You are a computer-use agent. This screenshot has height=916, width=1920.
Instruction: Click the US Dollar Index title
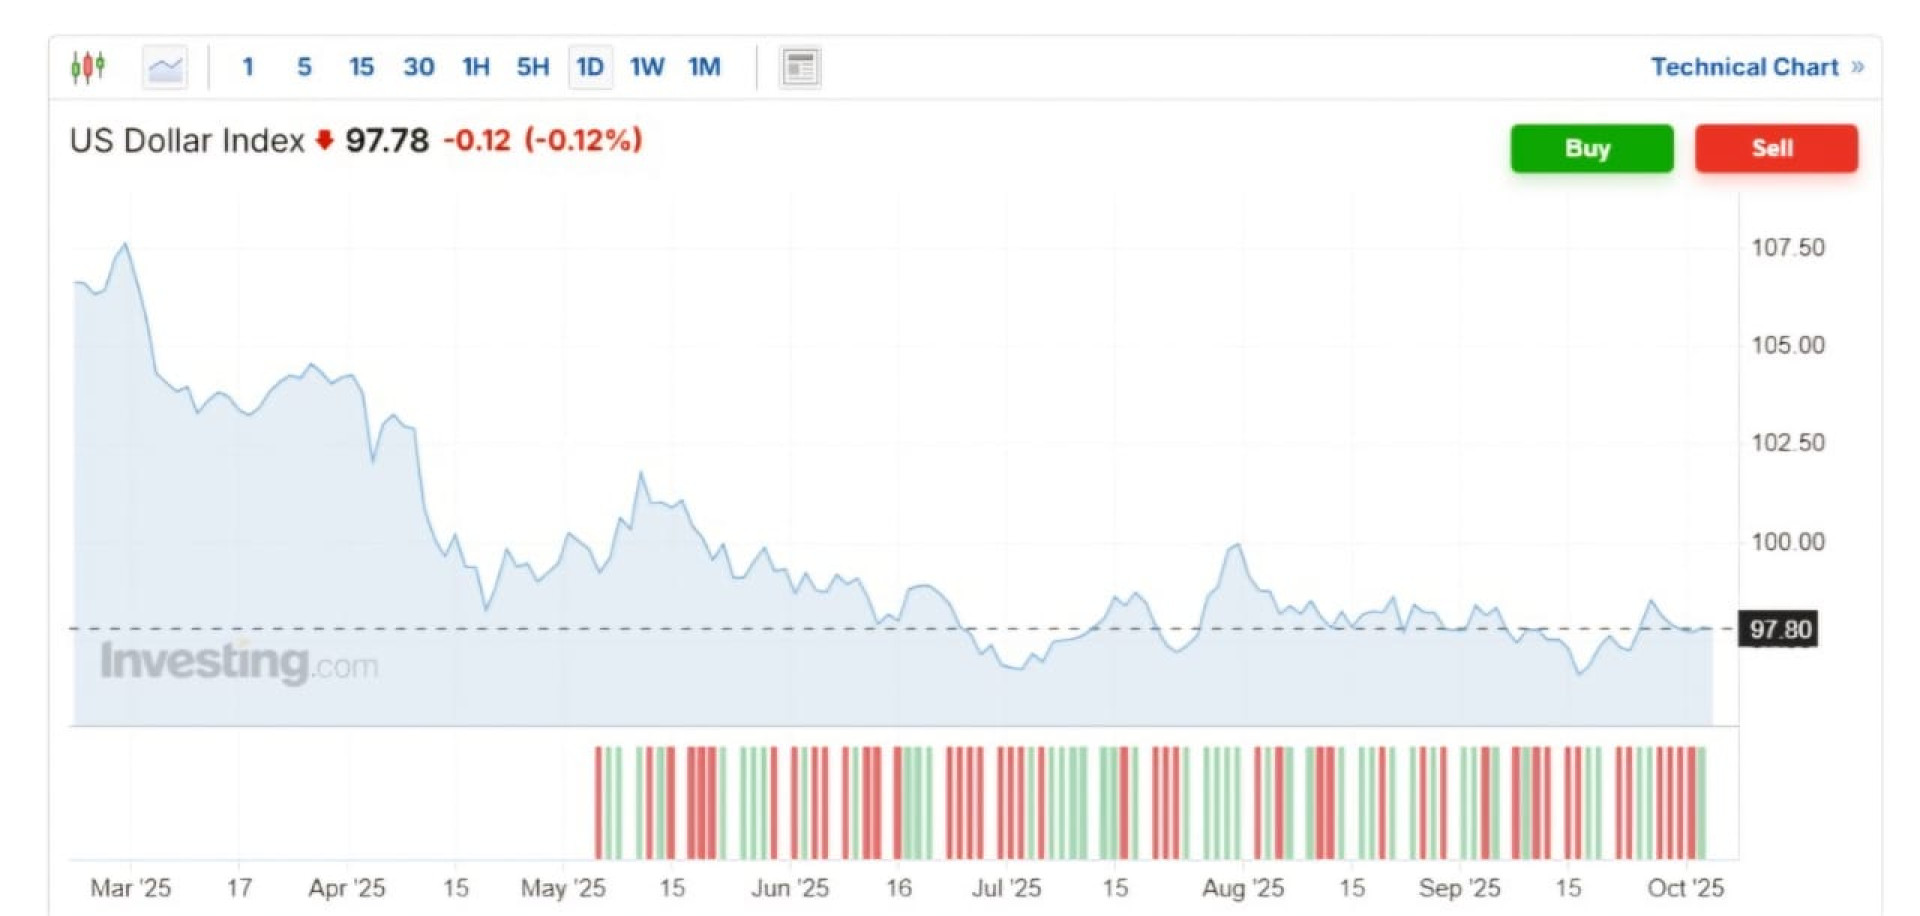click(187, 141)
